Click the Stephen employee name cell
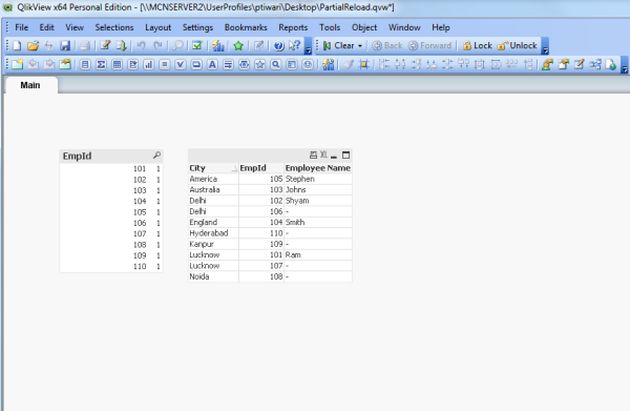The width and height of the screenshot is (630, 411). [x=318, y=179]
